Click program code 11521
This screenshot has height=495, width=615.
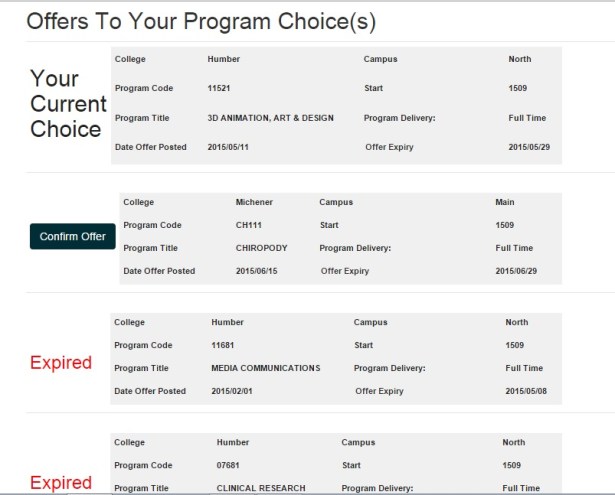click(x=219, y=89)
